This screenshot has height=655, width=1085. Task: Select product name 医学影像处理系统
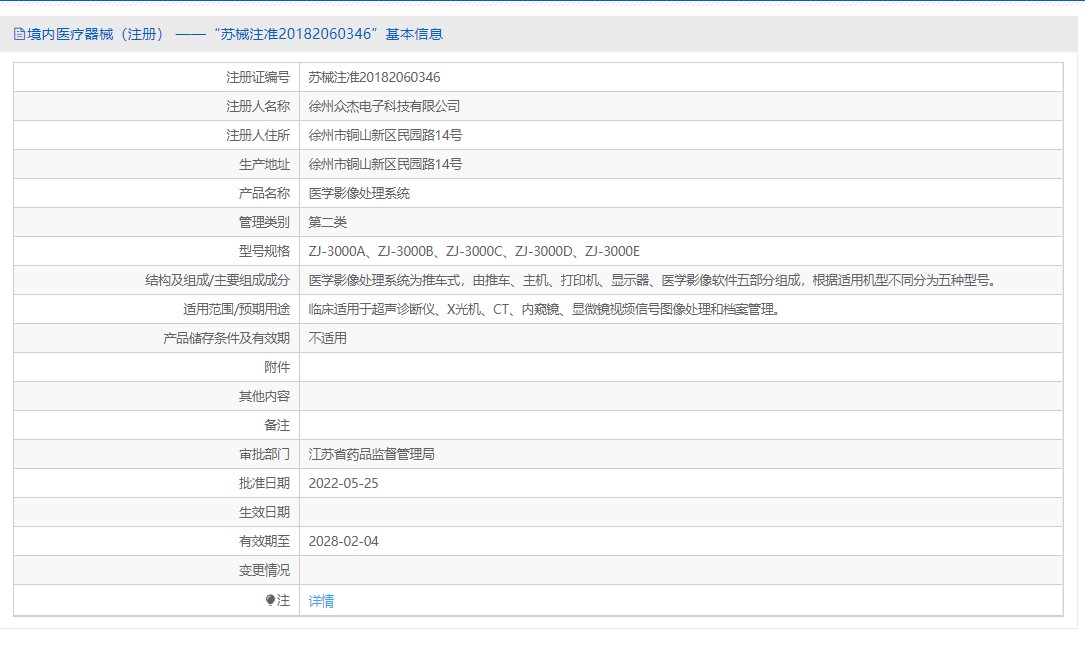click(359, 194)
